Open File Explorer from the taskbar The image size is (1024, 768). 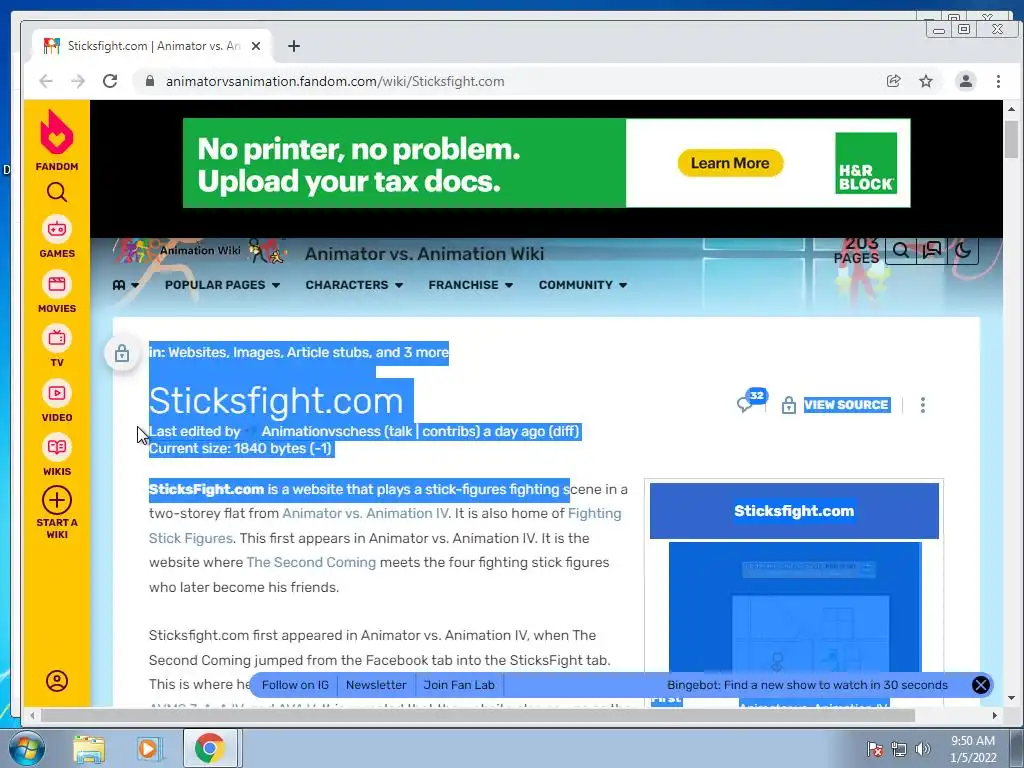(x=89, y=749)
